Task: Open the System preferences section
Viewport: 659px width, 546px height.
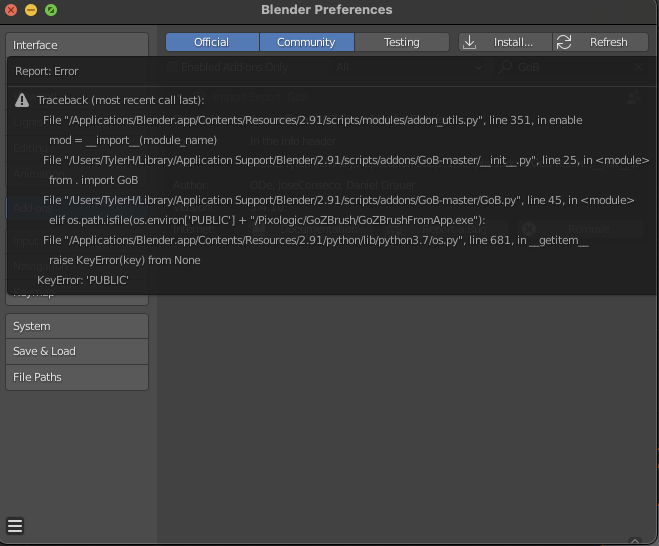Action: click(77, 326)
